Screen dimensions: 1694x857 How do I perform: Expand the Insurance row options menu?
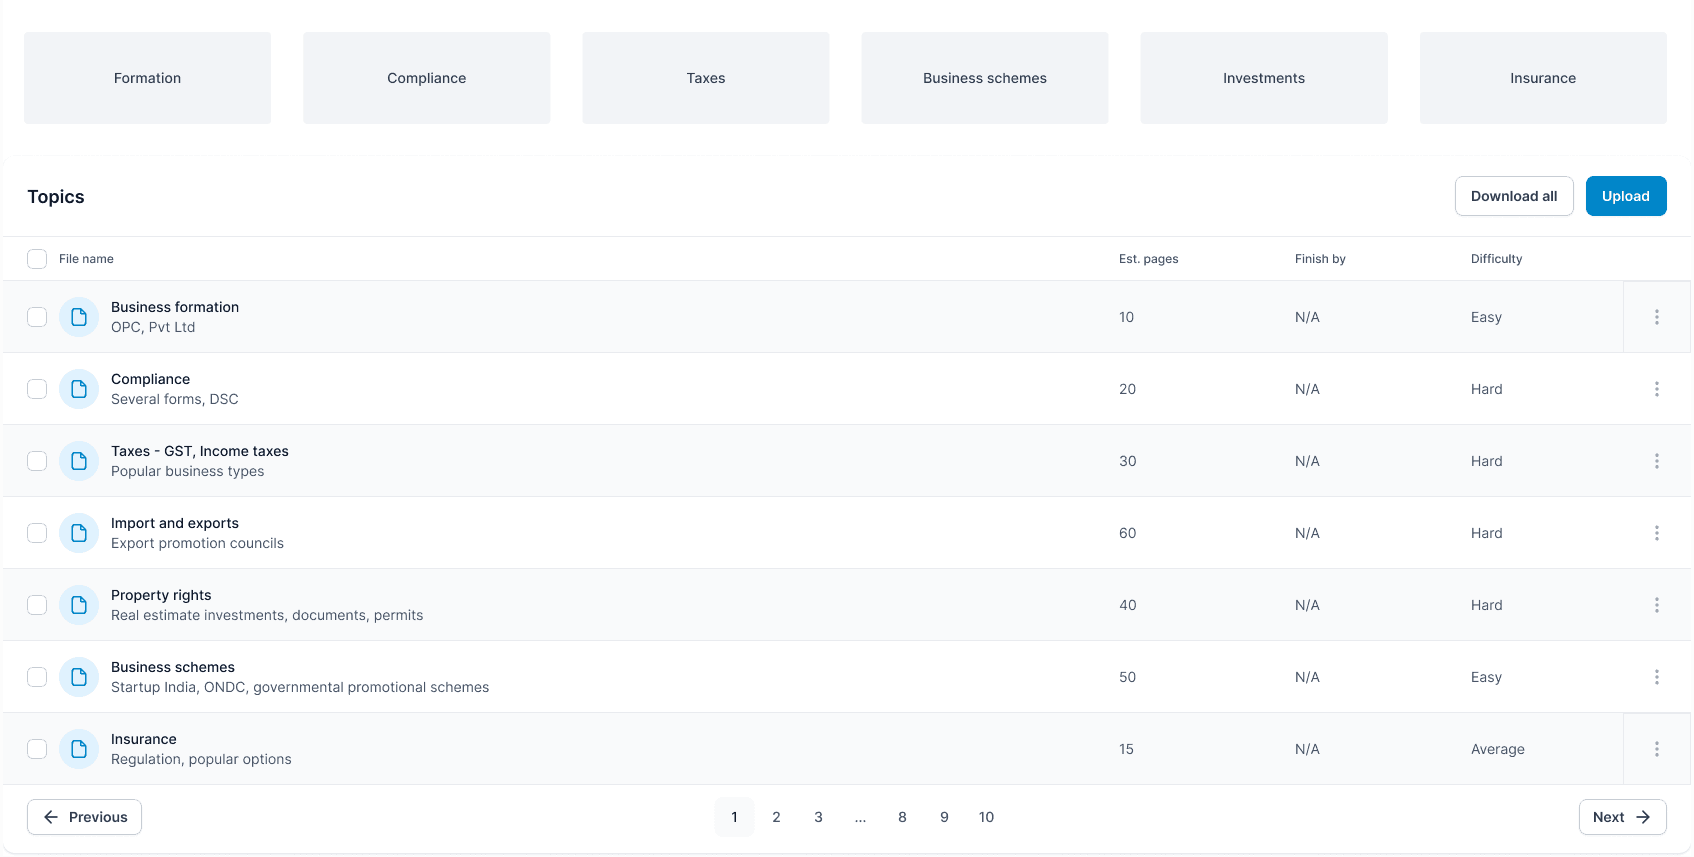[1656, 749]
